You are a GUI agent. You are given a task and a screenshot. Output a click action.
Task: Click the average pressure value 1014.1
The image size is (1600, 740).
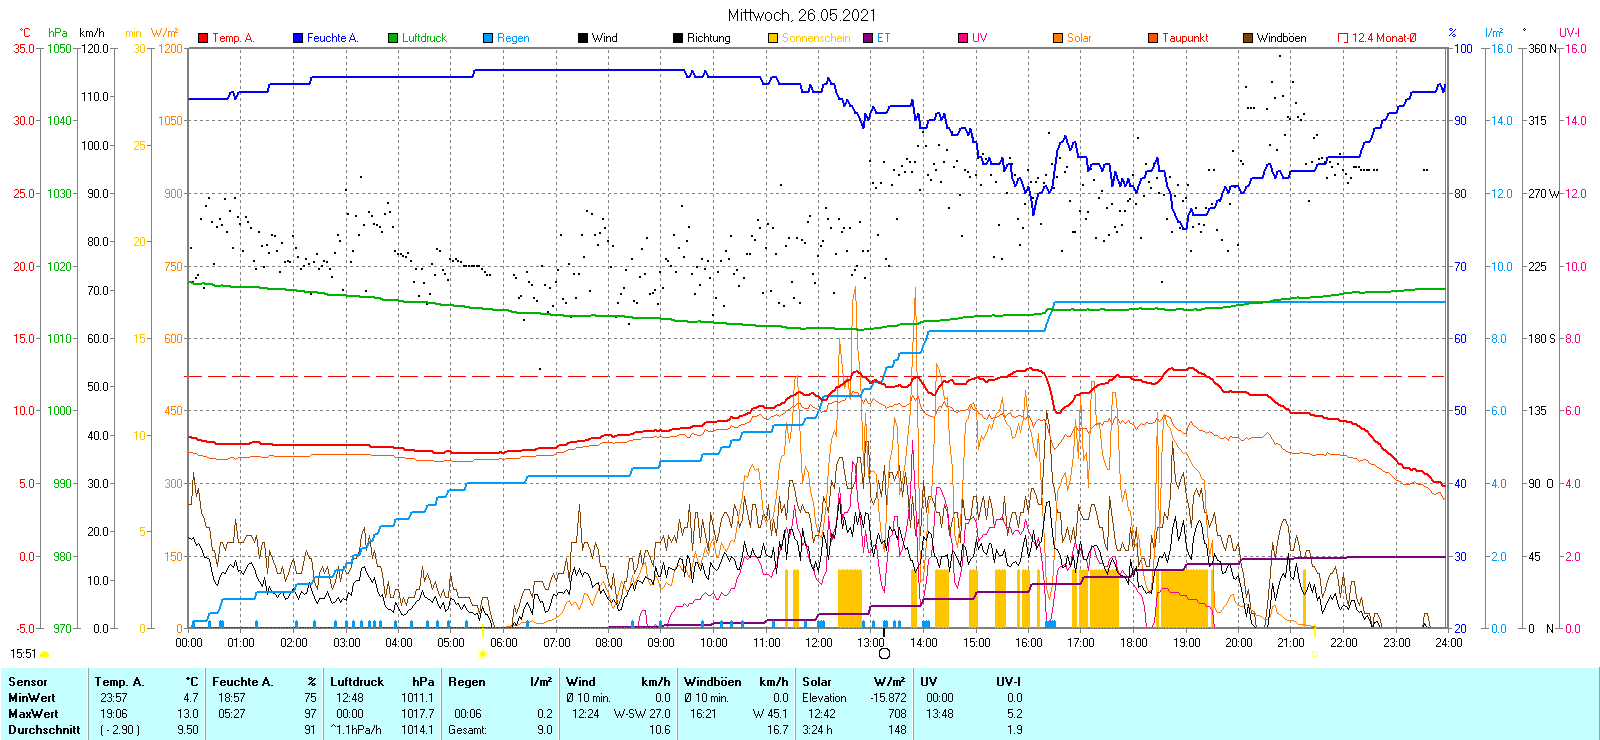pyautogui.click(x=418, y=730)
